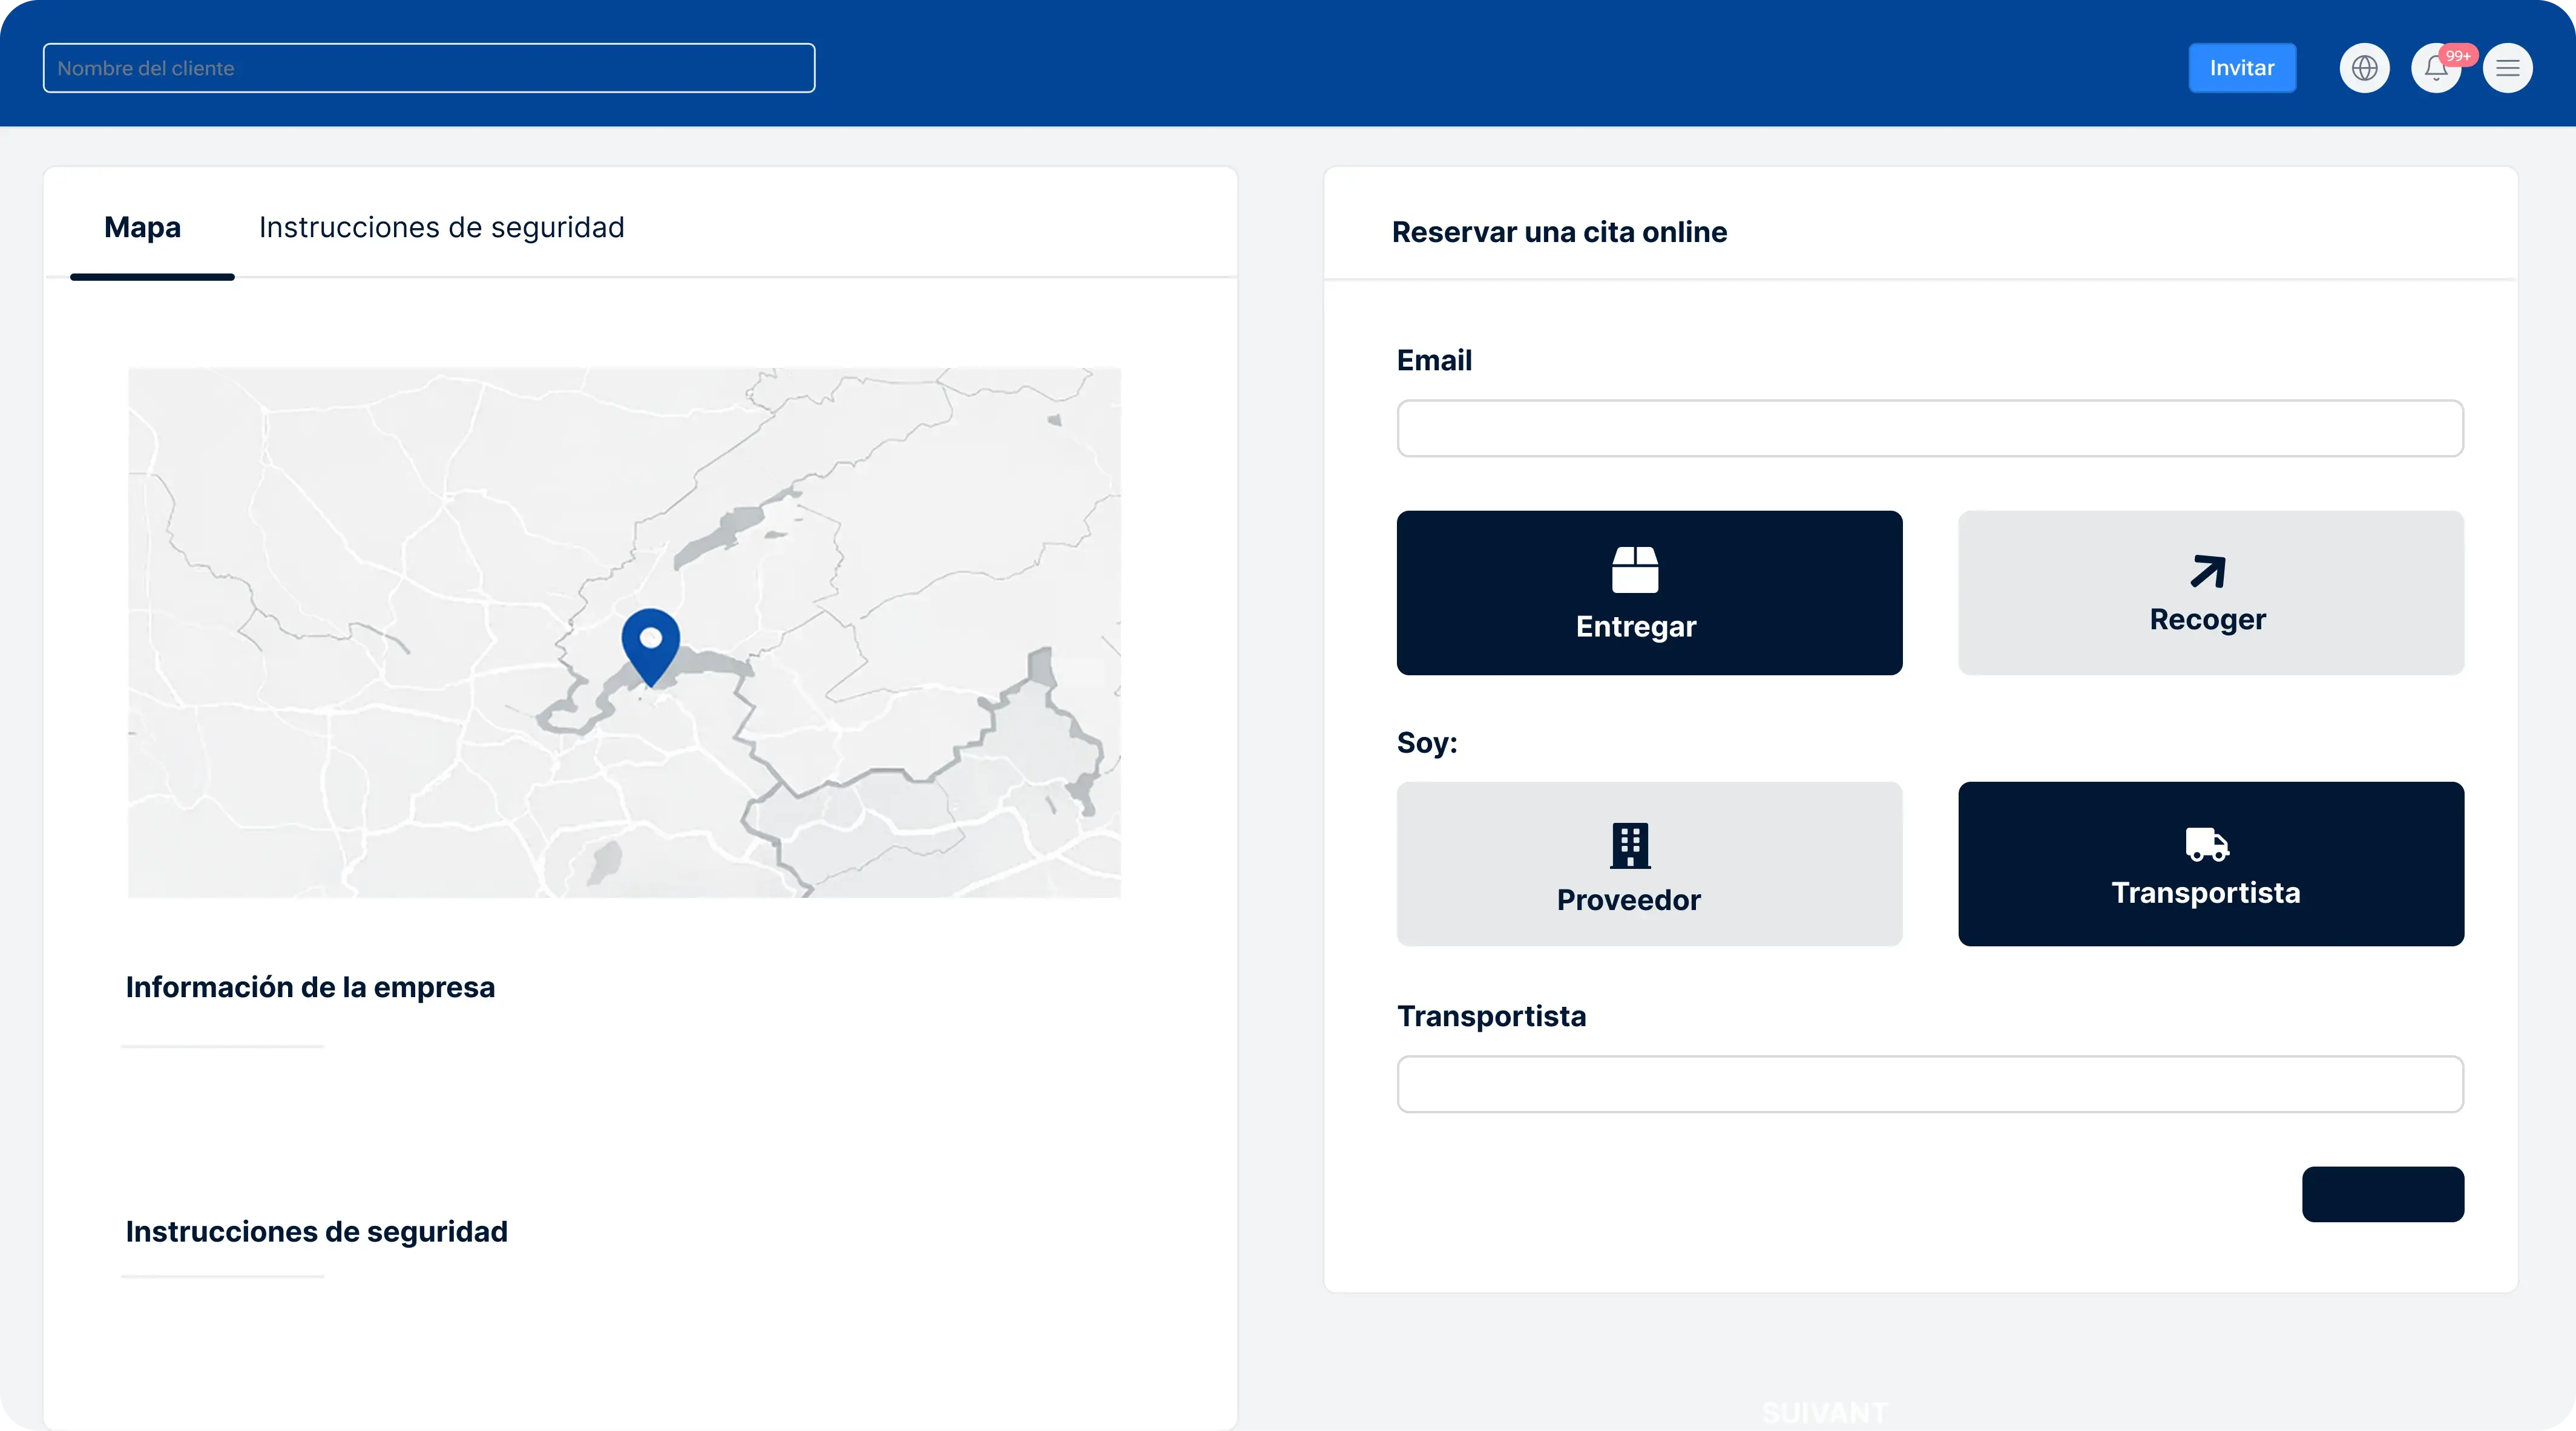Click the dark submit button below Transportista field
2576x1431 pixels.
pyautogui.click(x=2383, y=1194)
